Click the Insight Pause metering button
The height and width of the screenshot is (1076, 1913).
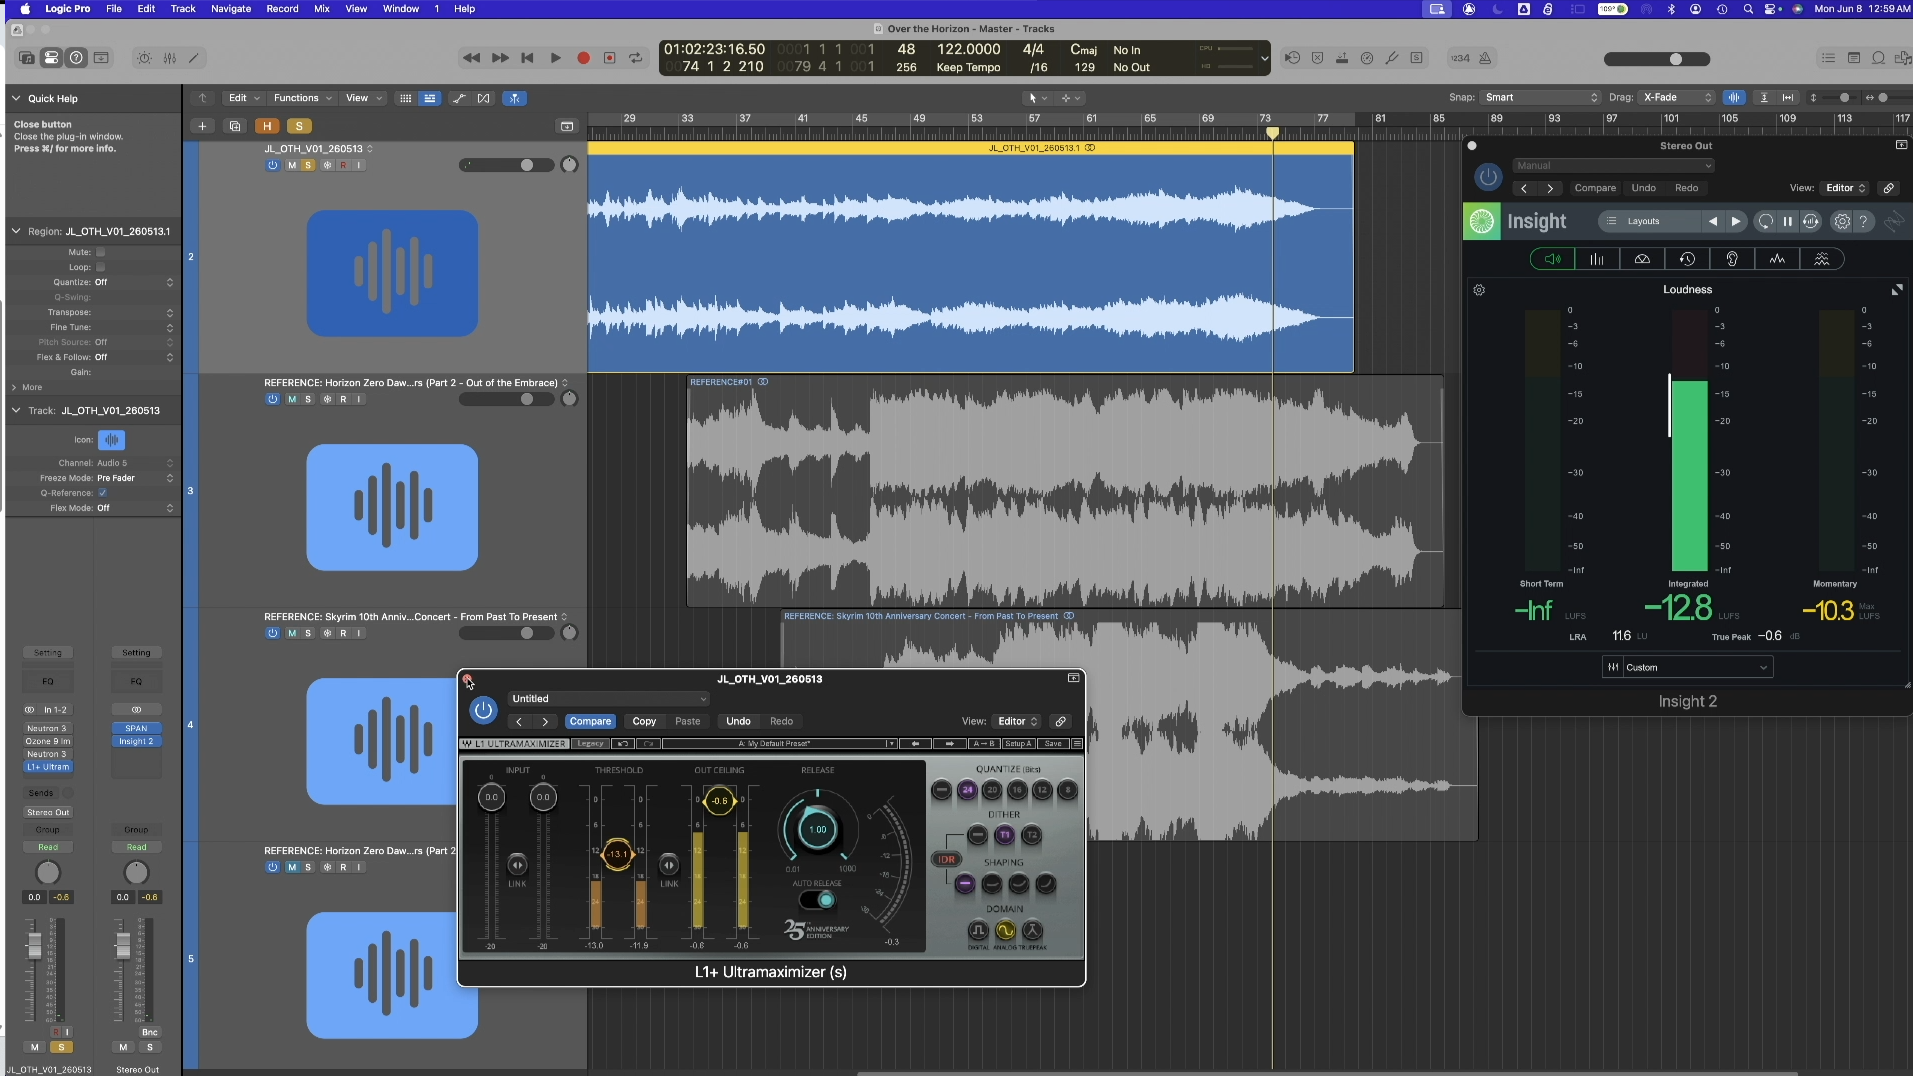pos(1788,222)
